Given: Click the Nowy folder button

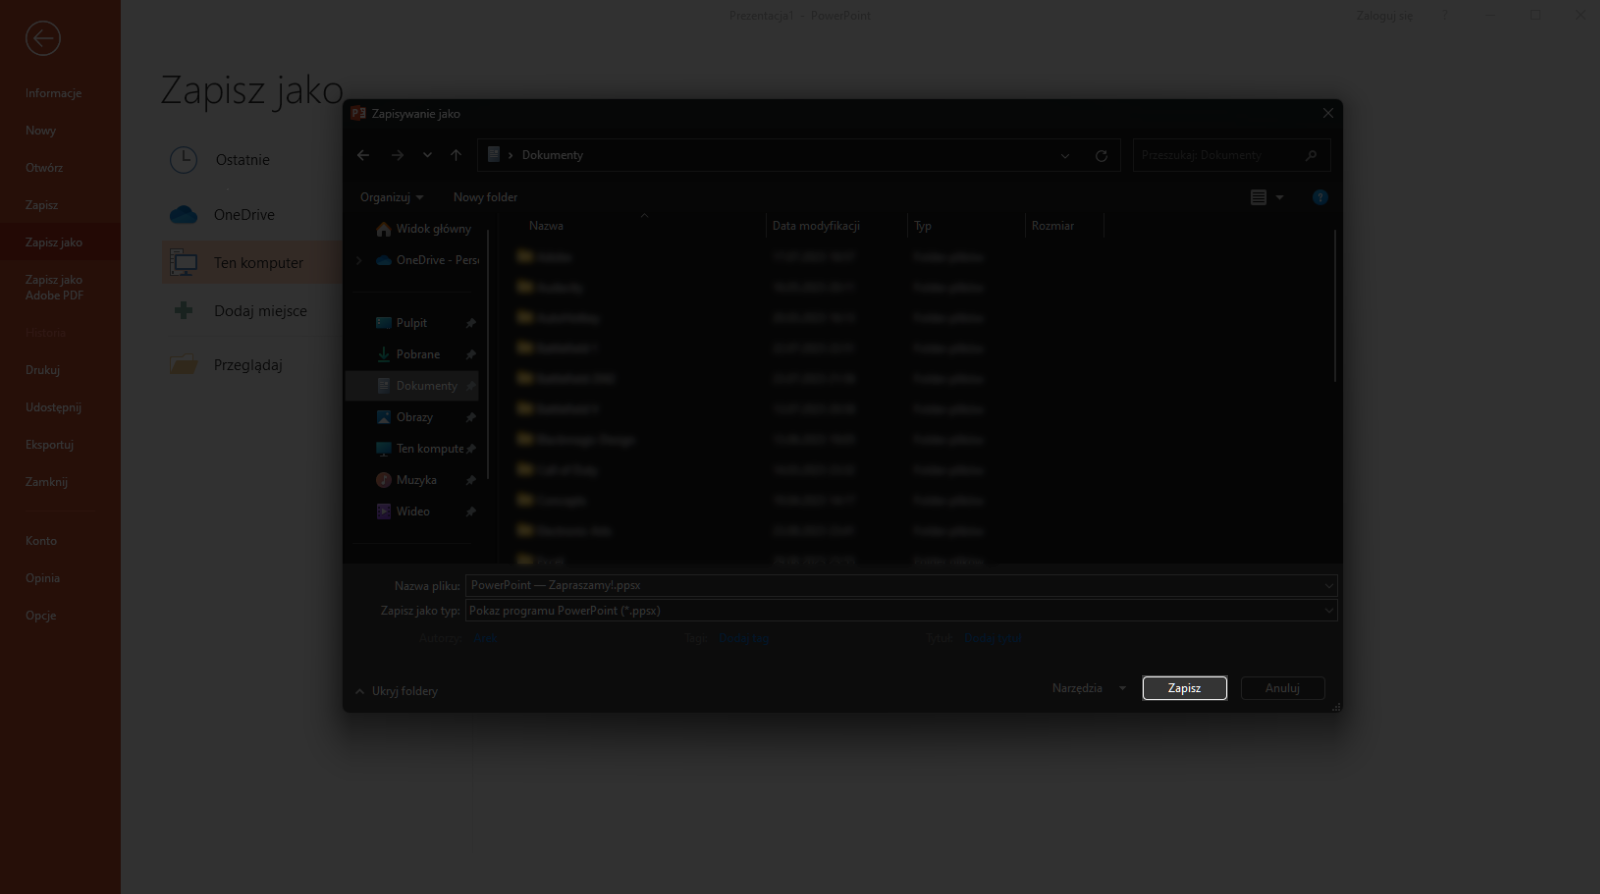Looking at the screenshot, I should click(x=485, y=197).
